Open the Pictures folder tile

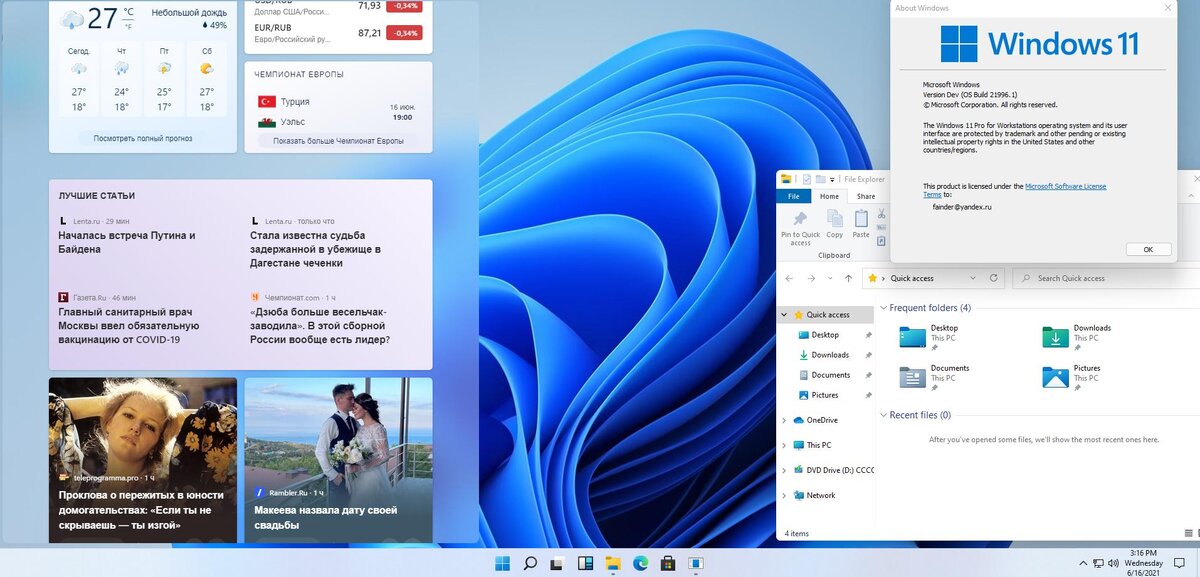[x=1071, y=377]
